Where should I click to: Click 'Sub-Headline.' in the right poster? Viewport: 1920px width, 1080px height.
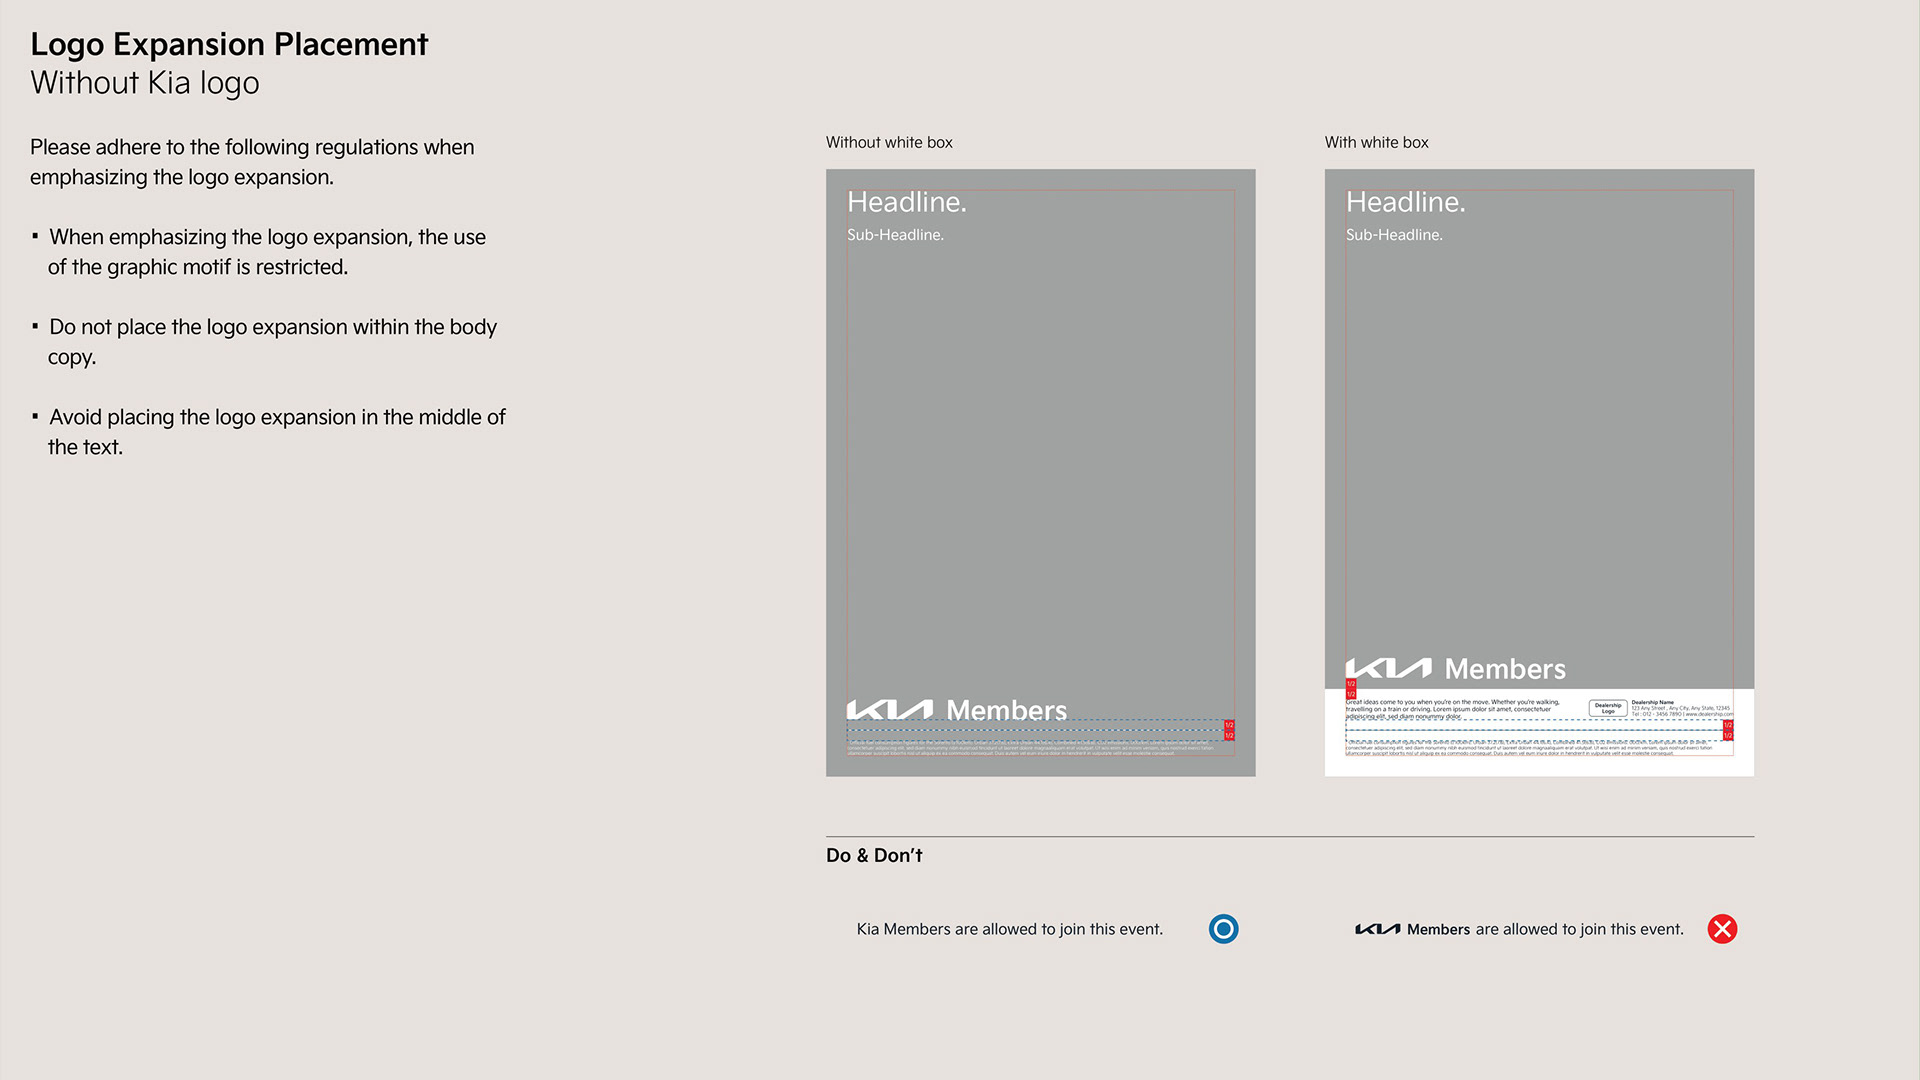pyautogui.click(x=1393, y=235)
